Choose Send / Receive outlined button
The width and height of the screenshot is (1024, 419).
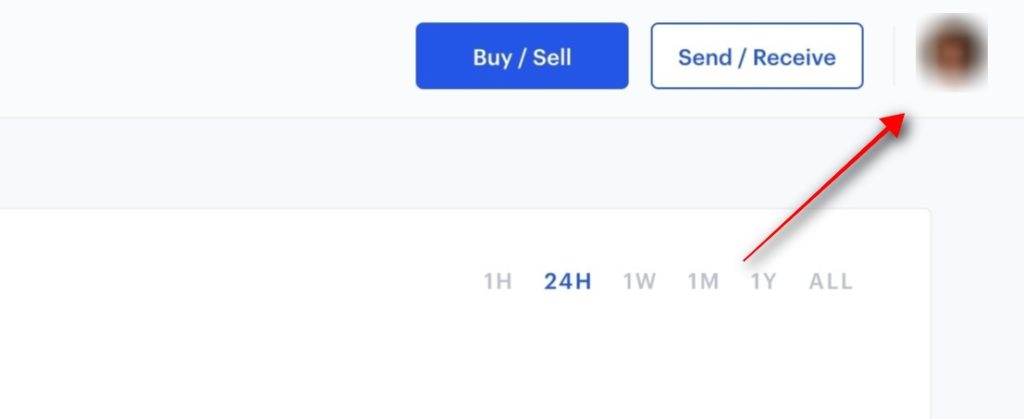click(x=757, y=56)
